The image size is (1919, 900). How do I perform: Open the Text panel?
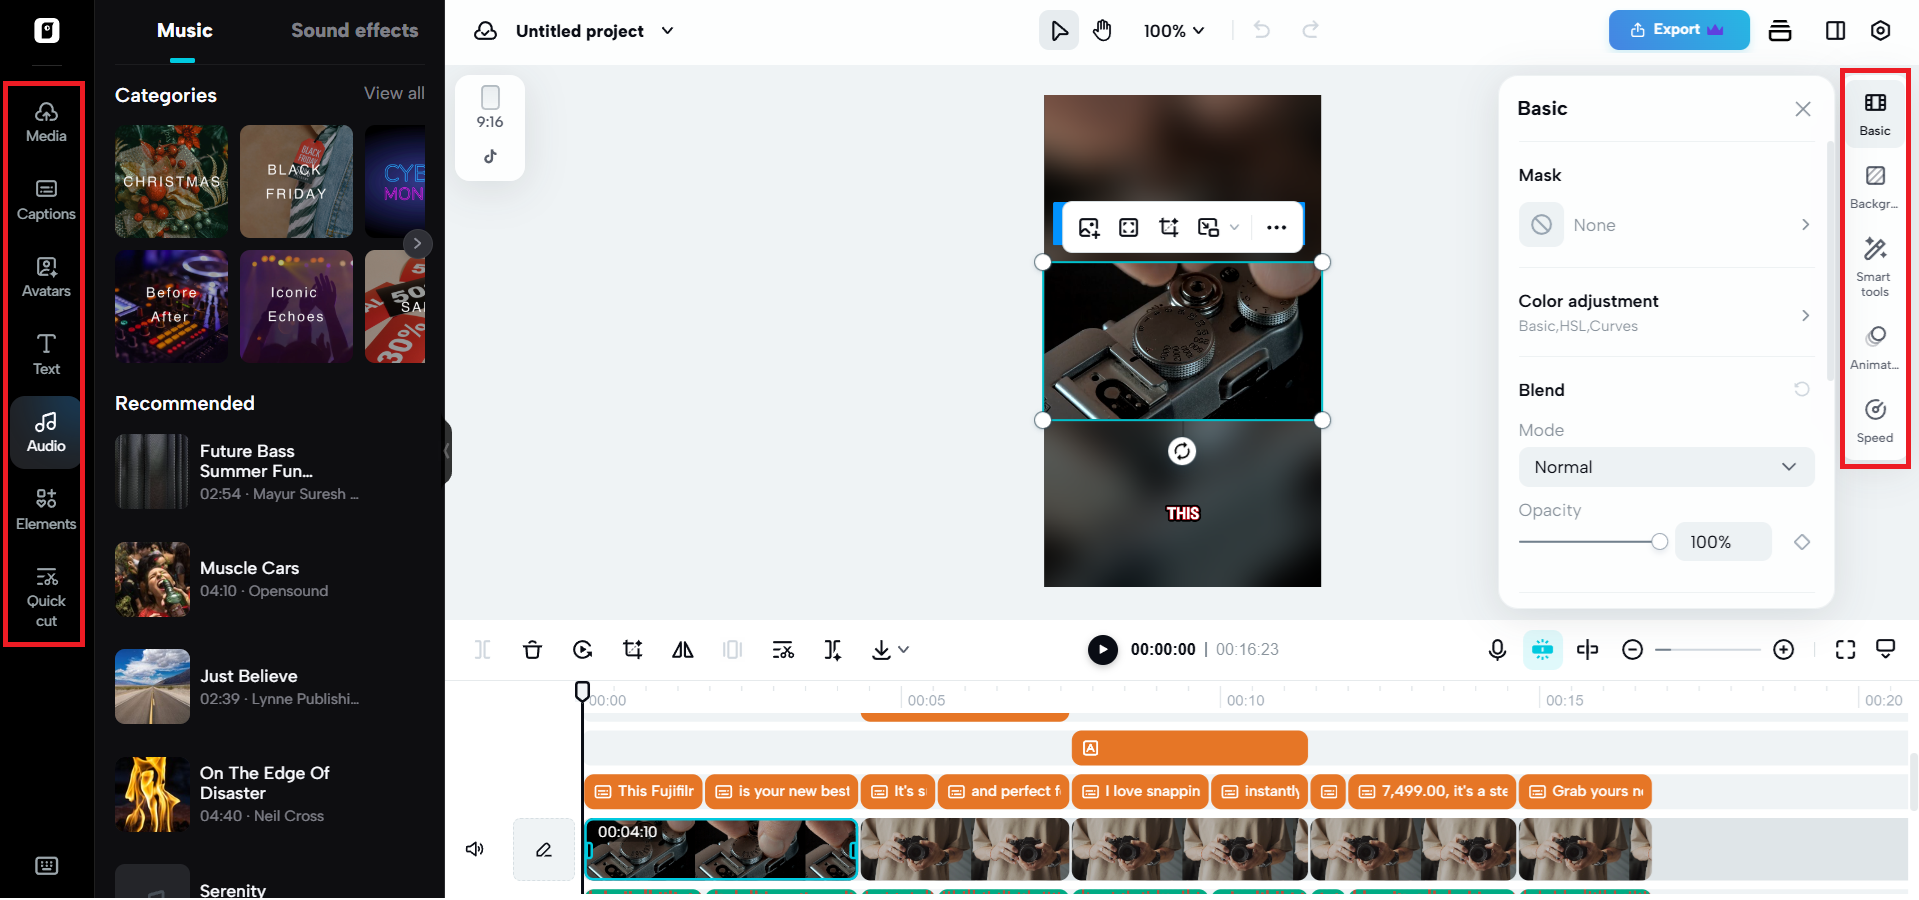45,354
